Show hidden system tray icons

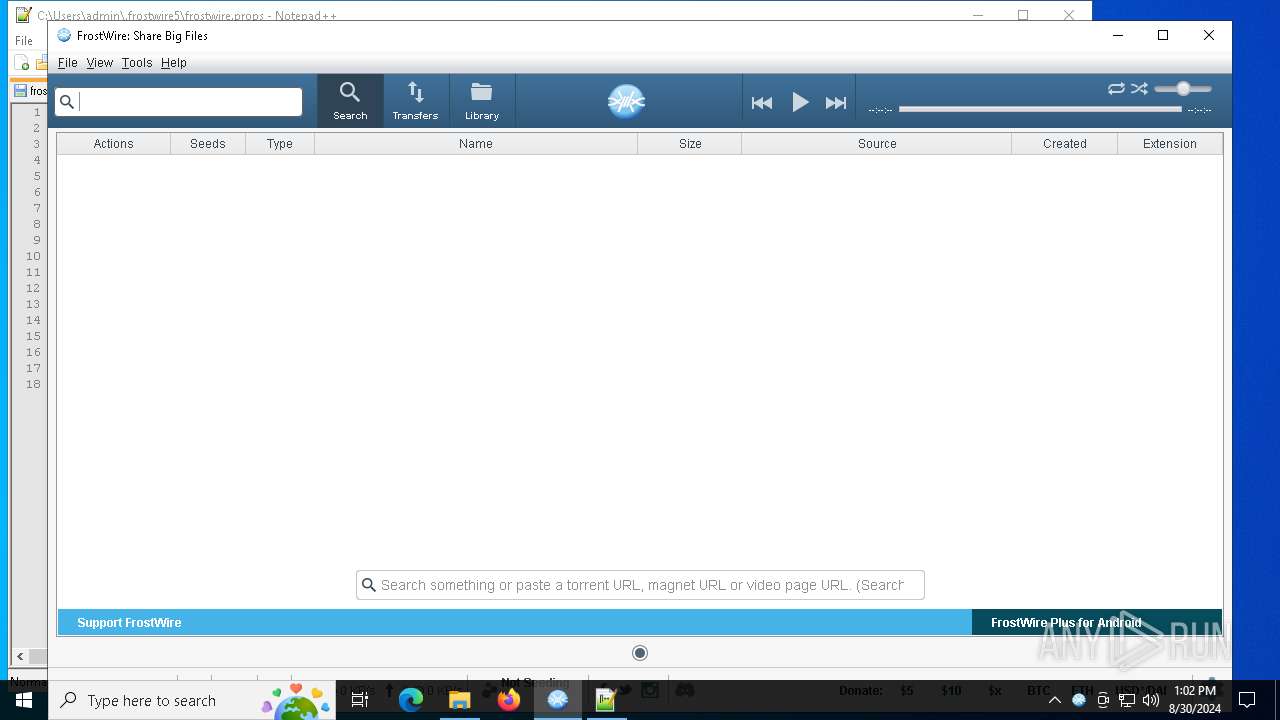point(1054,700)
